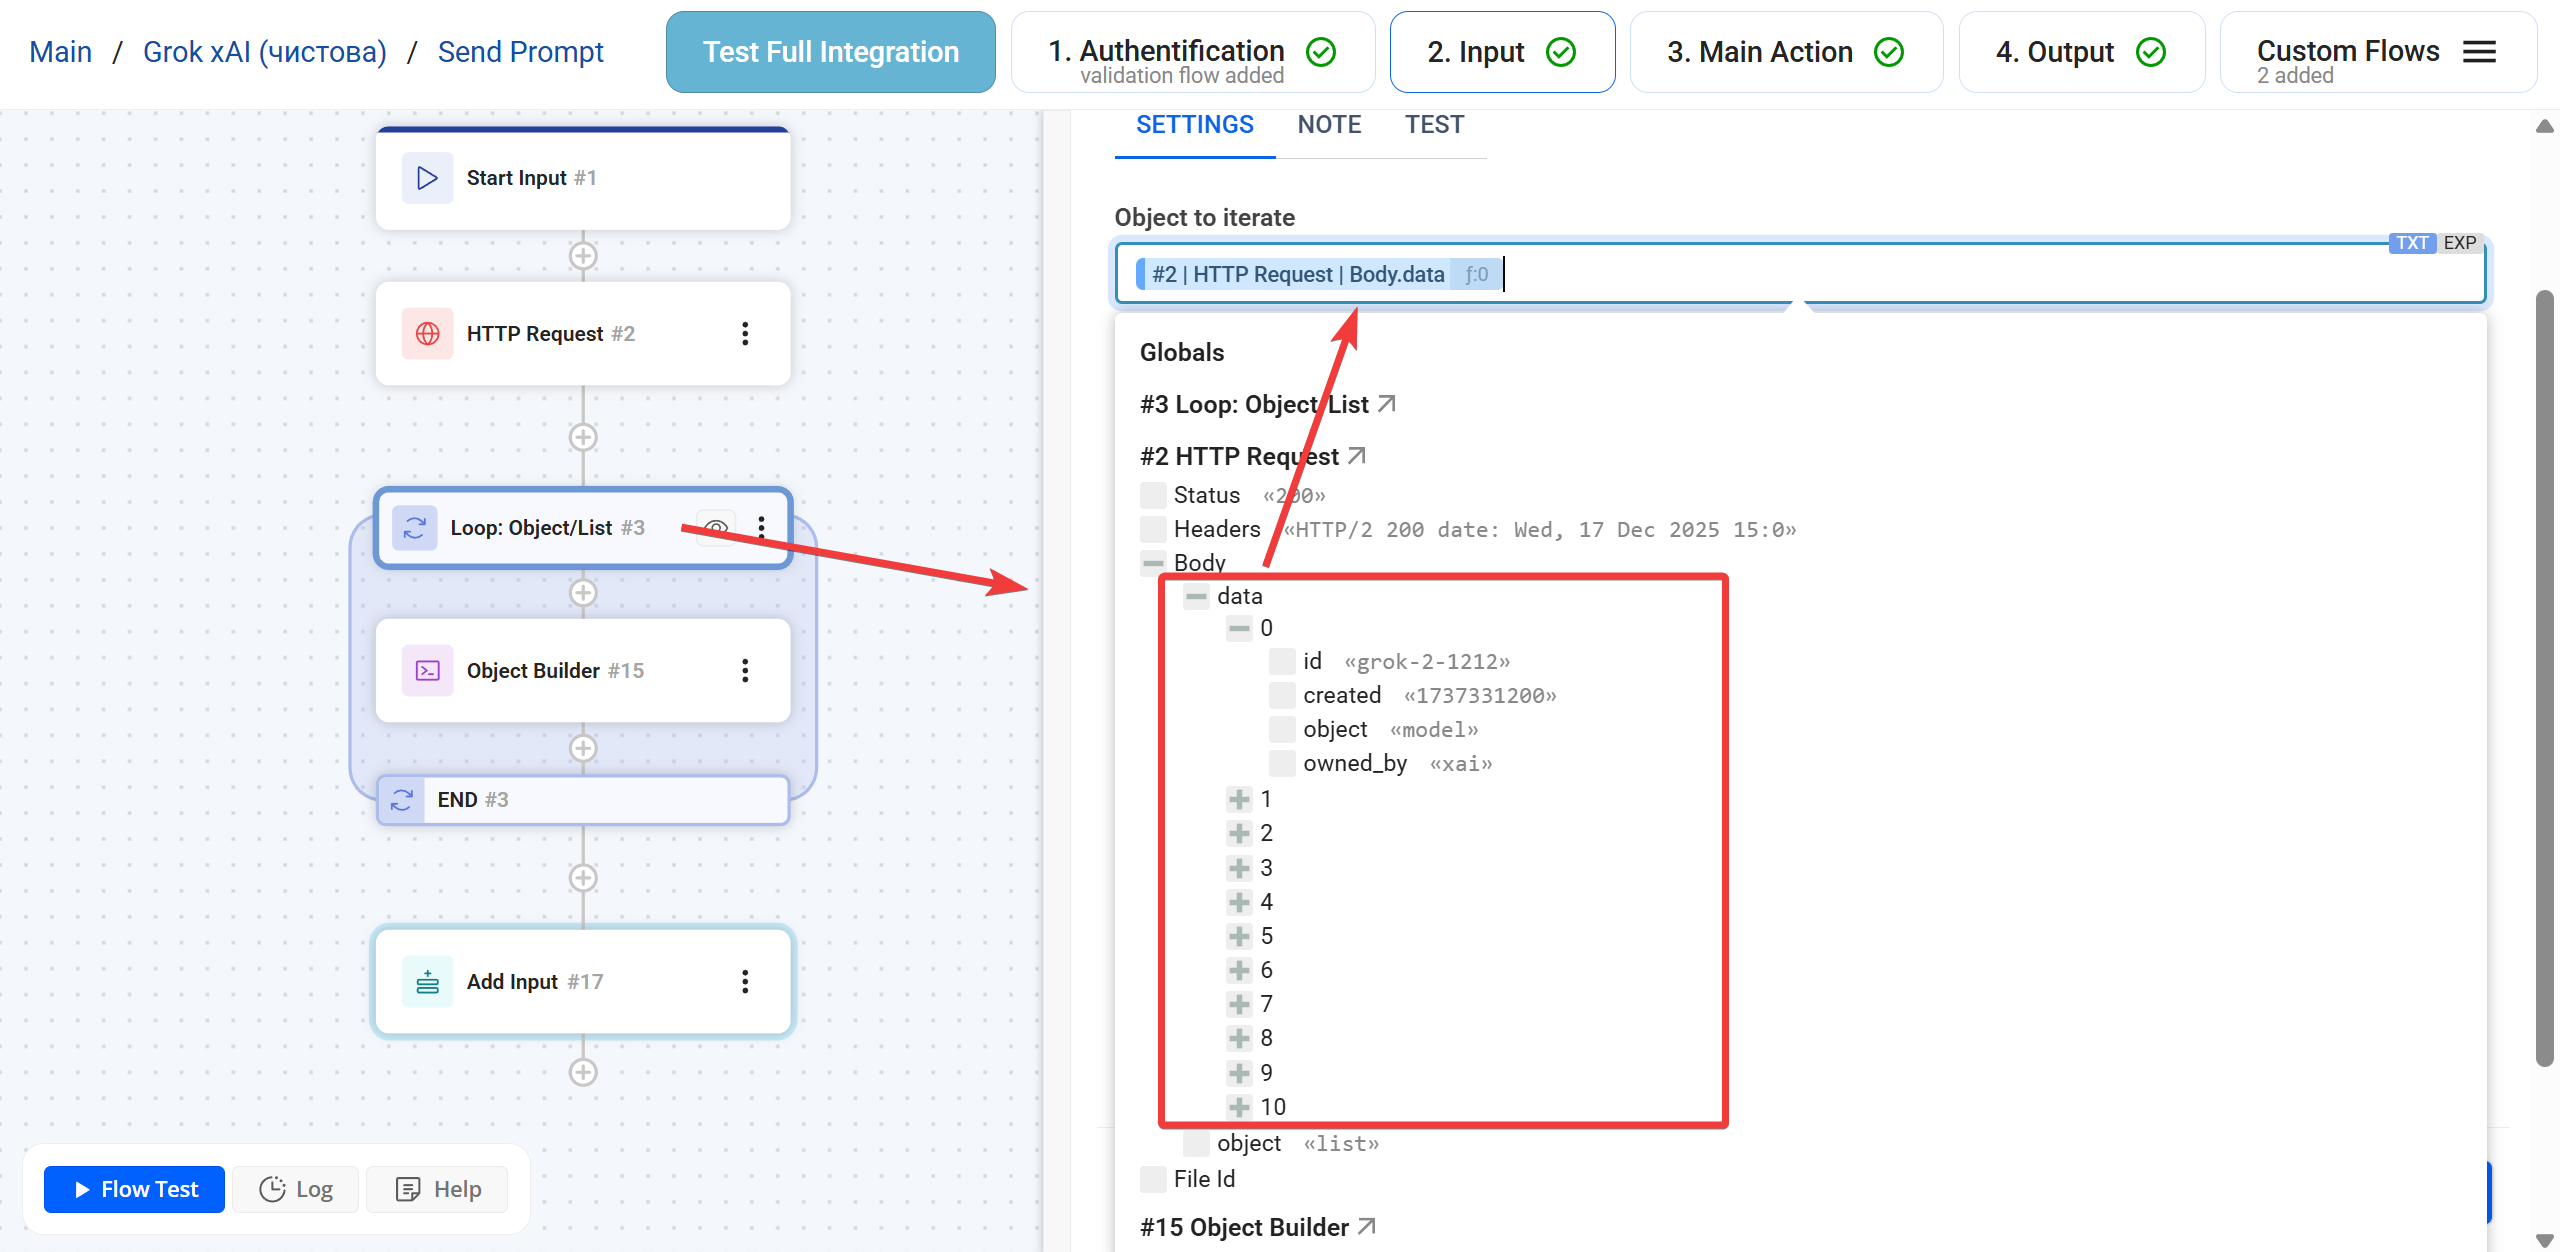Click the loop icon on the END node
The height and width of the screenshot is (1252, 2560).
click(x=402, y=799)
